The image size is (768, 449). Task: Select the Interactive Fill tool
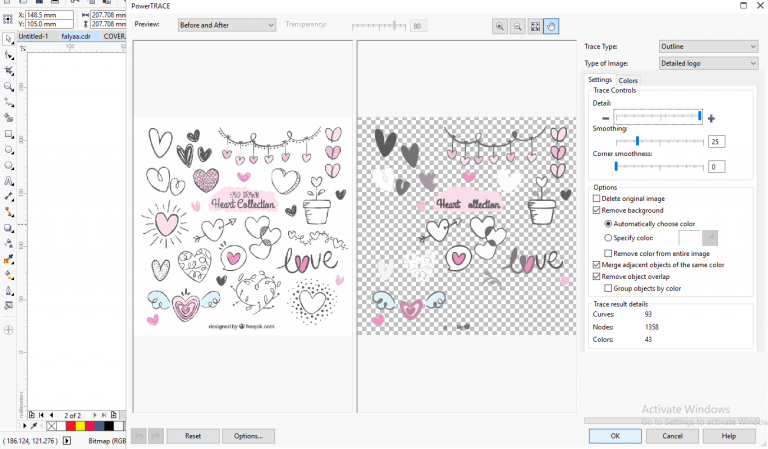(8, 275)
